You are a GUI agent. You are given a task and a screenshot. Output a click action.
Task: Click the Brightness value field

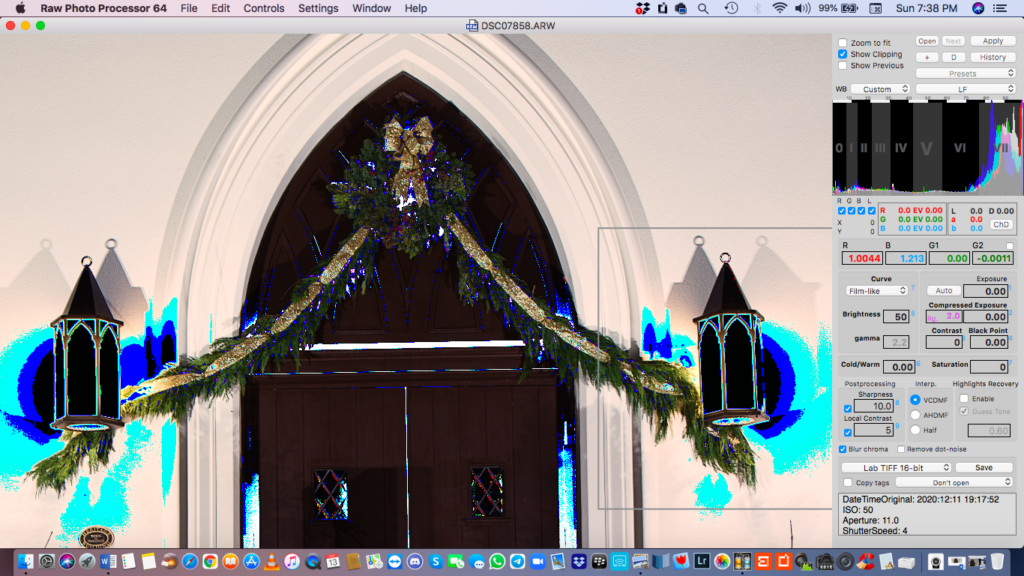pyautogui.click(x=896, y=317)
